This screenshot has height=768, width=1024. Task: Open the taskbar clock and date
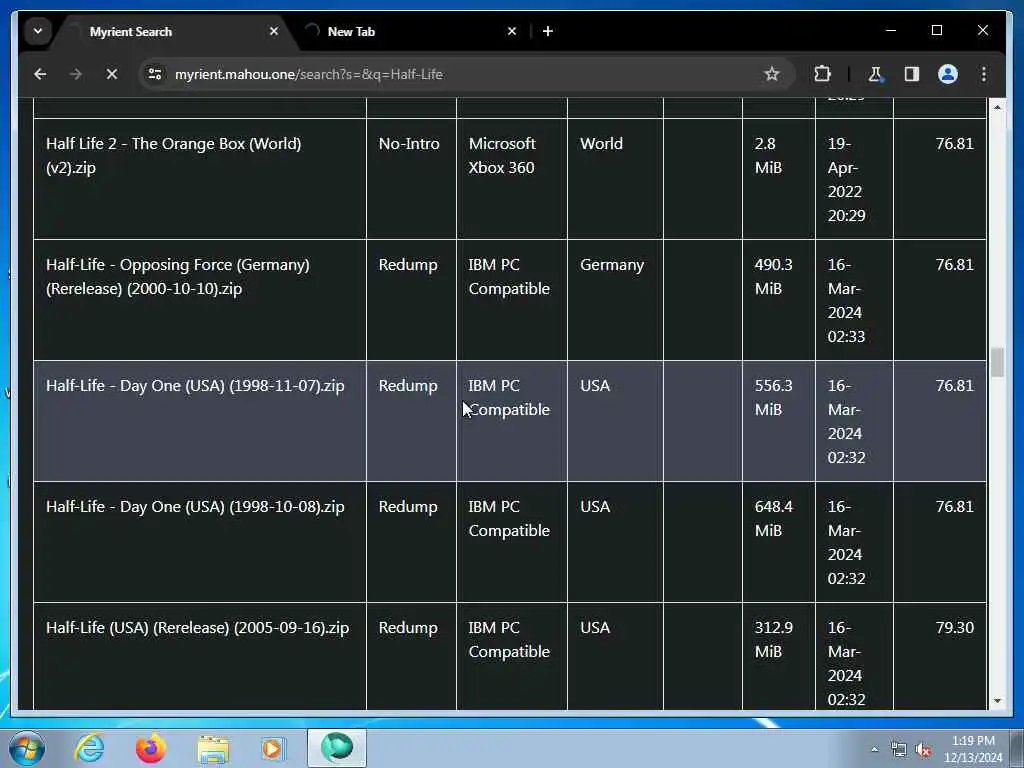coord(973,749)
